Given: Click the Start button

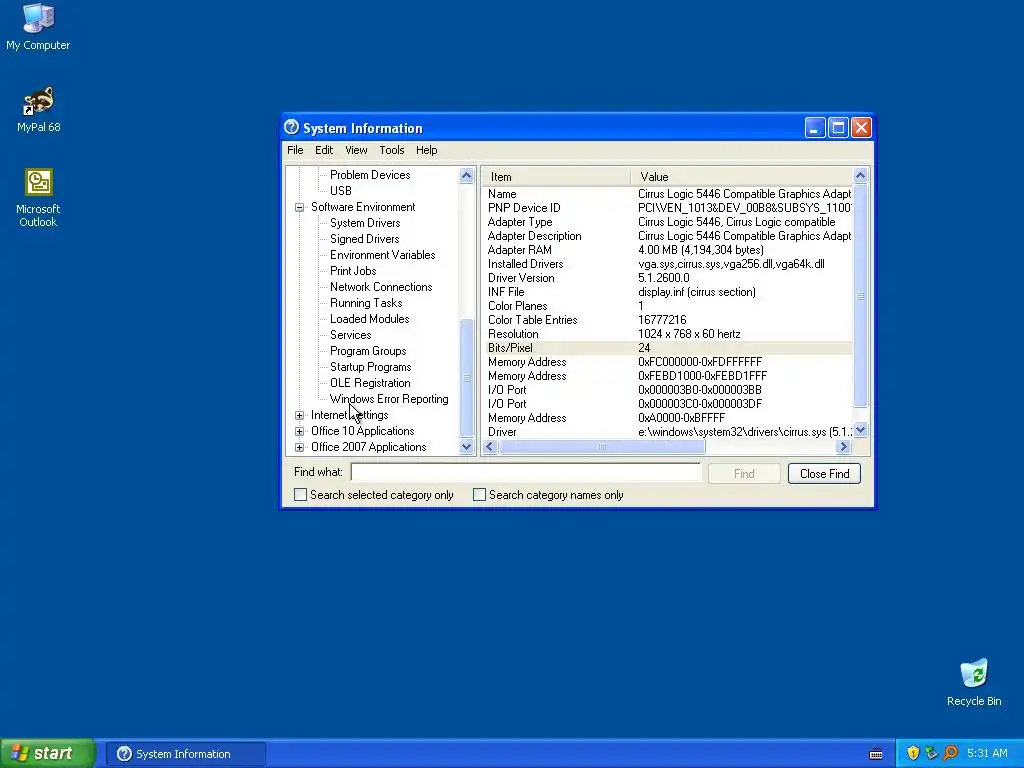Looking at the screenshot, I should [x=47, y=754].
